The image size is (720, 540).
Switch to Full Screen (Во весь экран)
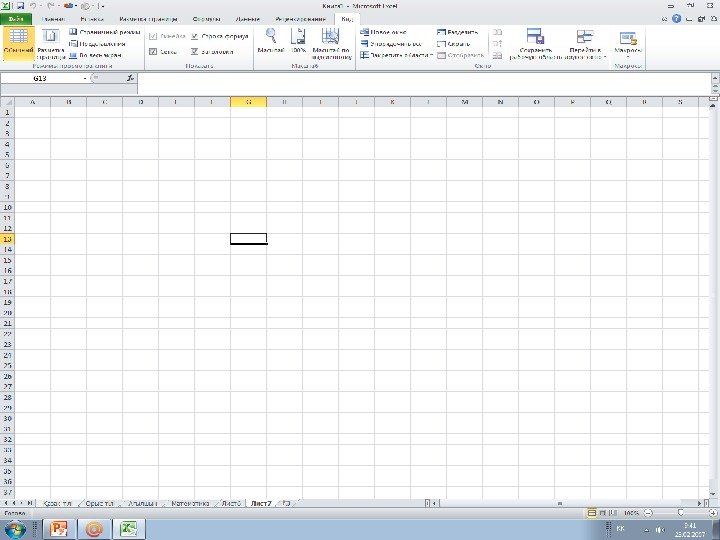click(x=95, y=55)
